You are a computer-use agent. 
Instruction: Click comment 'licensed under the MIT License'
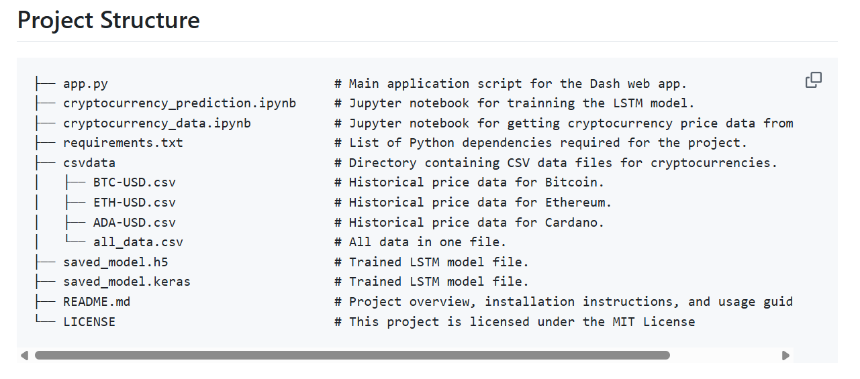(514, 321)
